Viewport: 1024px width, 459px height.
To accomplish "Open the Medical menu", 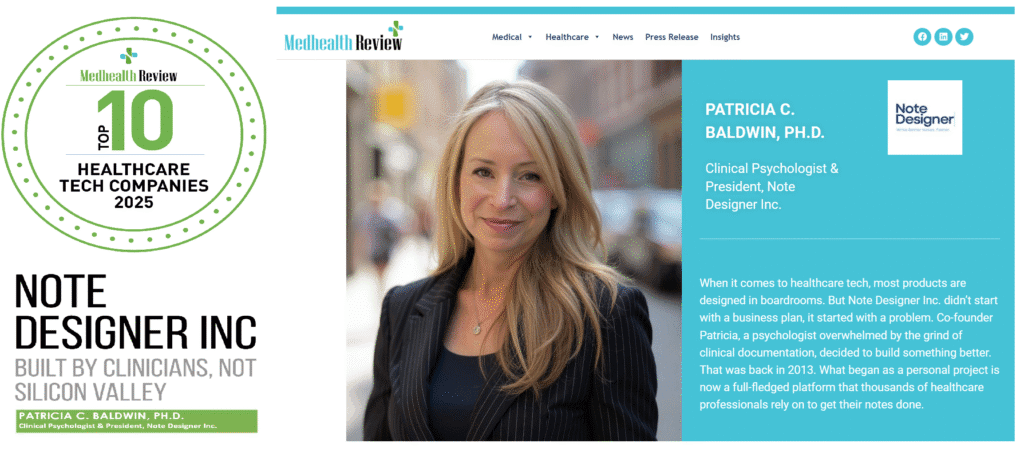I will point(507,37).
